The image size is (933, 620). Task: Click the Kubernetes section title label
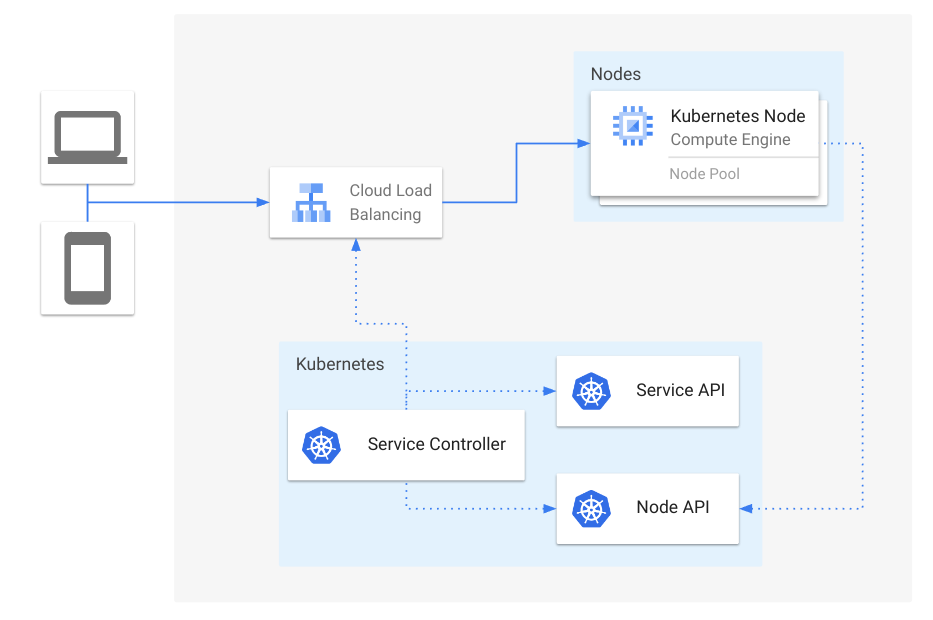click(339, 364)
